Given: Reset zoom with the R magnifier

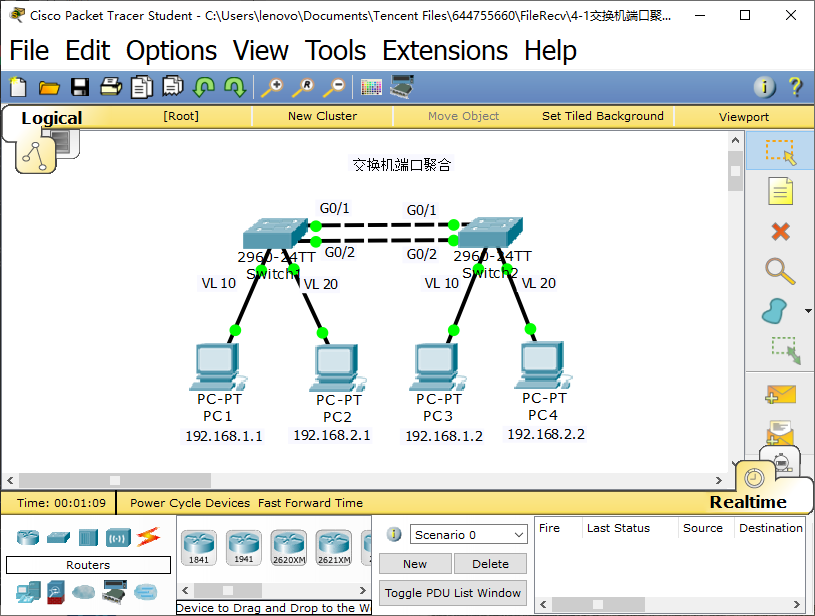Looking at the screenshot, I should coord(303,87).
